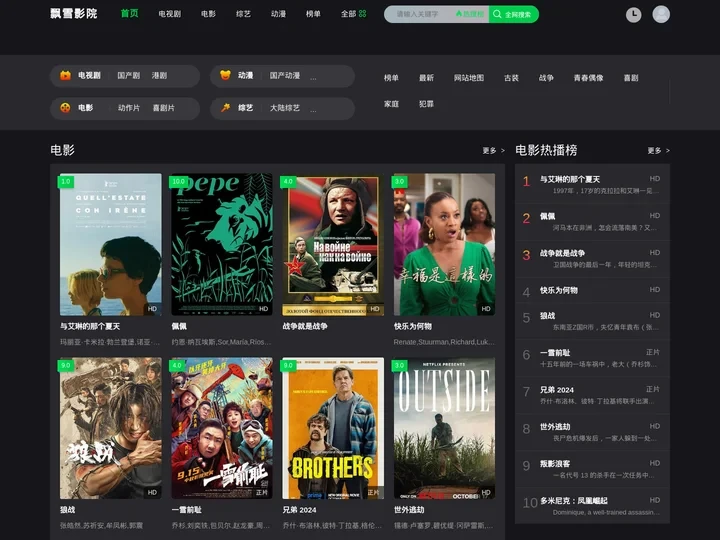Click the 电影 category emoji icon

coord(65,108)
